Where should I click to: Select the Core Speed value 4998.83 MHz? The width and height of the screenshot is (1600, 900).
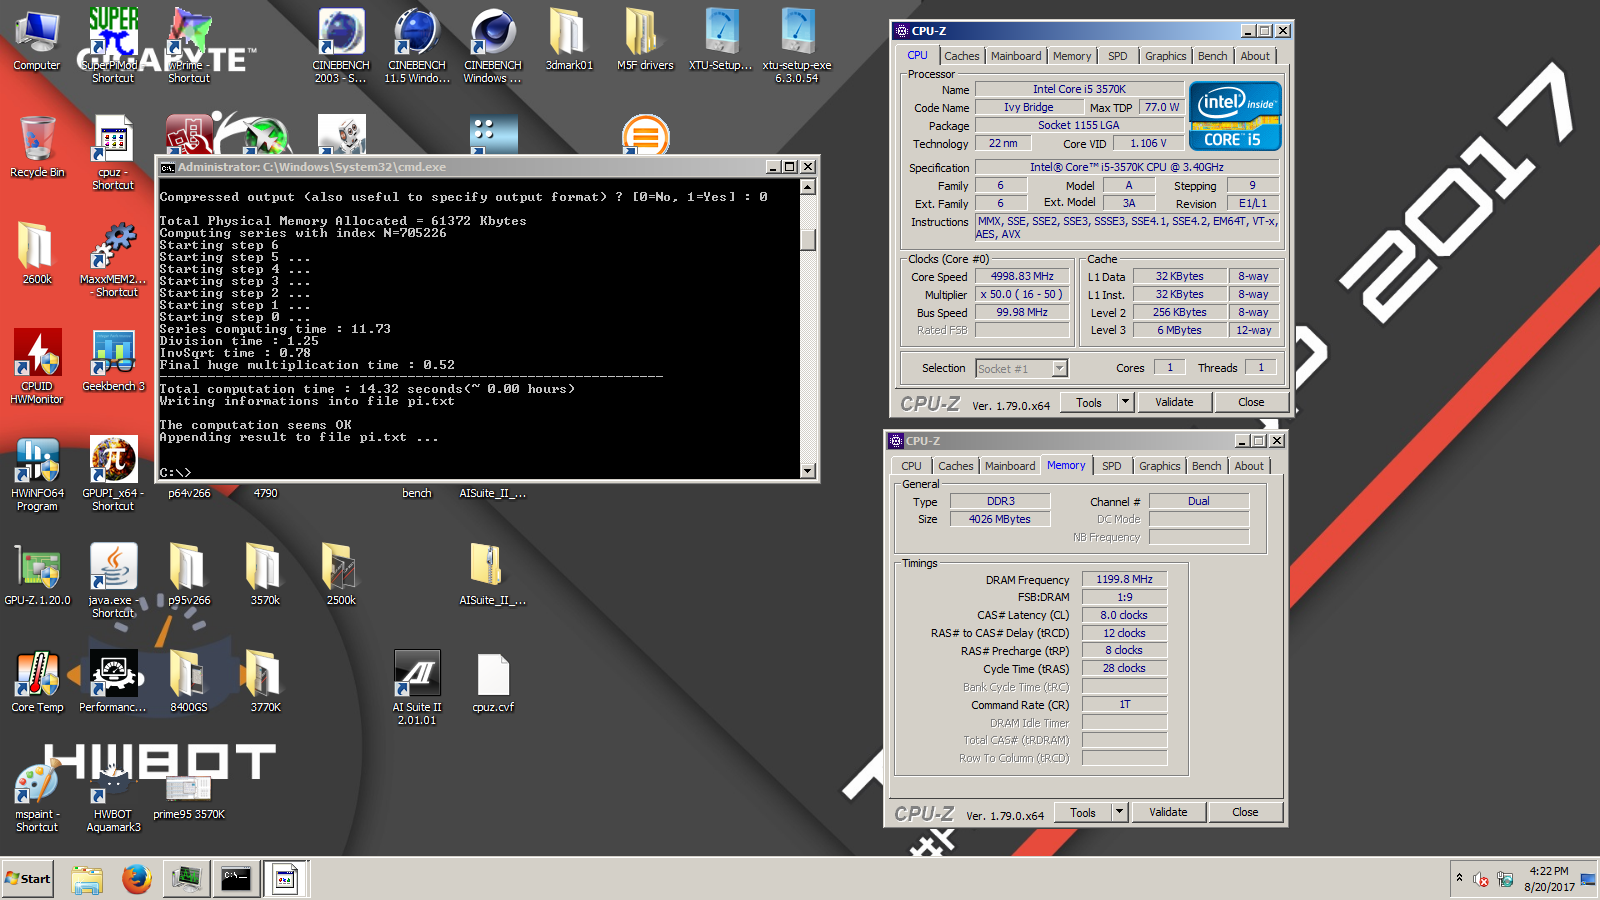click(1022, 276)
